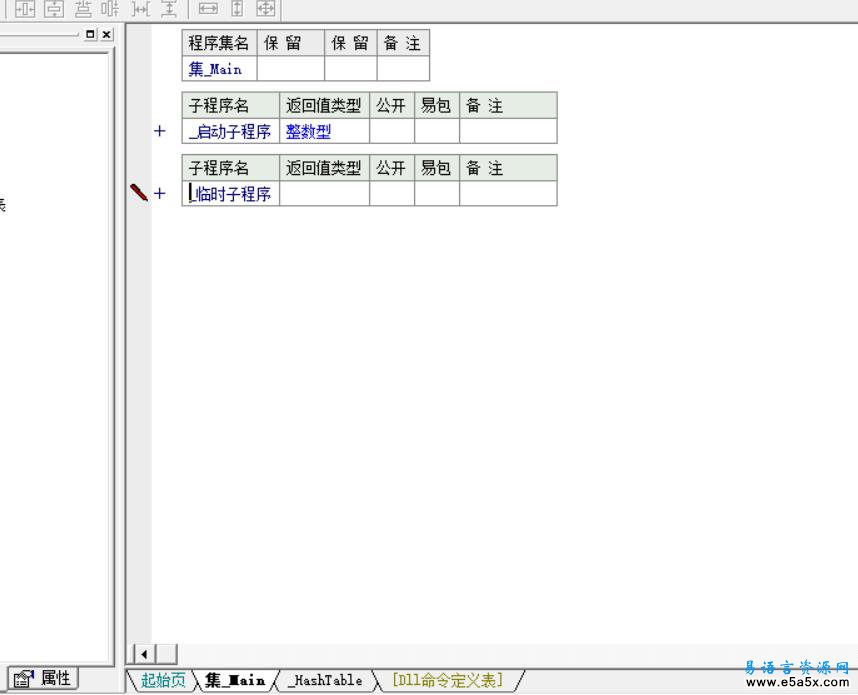Click 返回值类型 header above _启动子程序
The image size is (858, 695).
(324, 106)
